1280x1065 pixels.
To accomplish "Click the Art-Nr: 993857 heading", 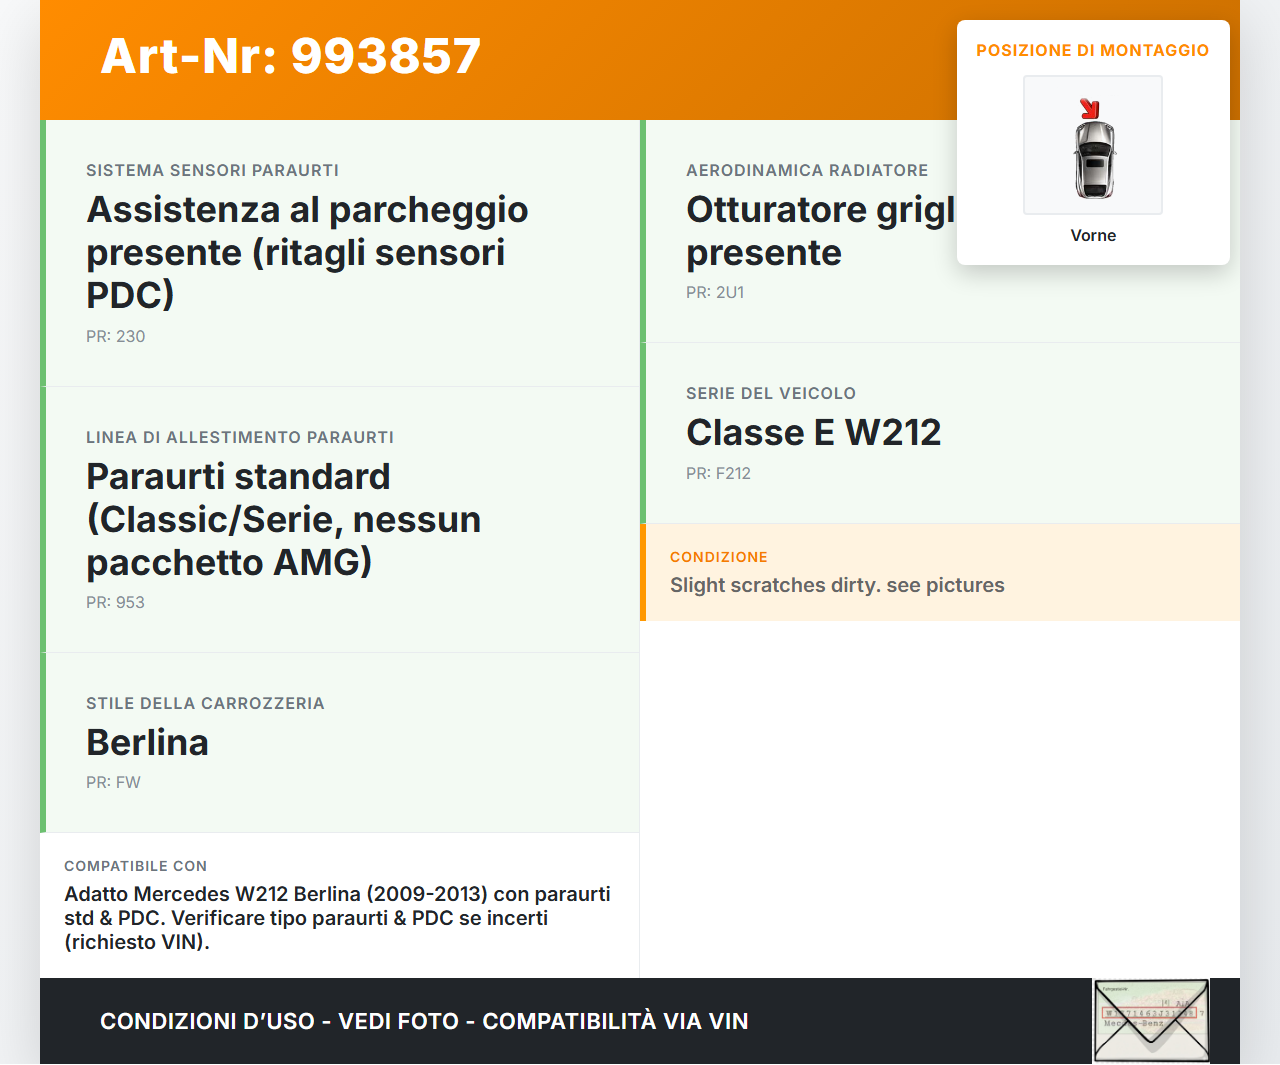I will pos(291,56).
